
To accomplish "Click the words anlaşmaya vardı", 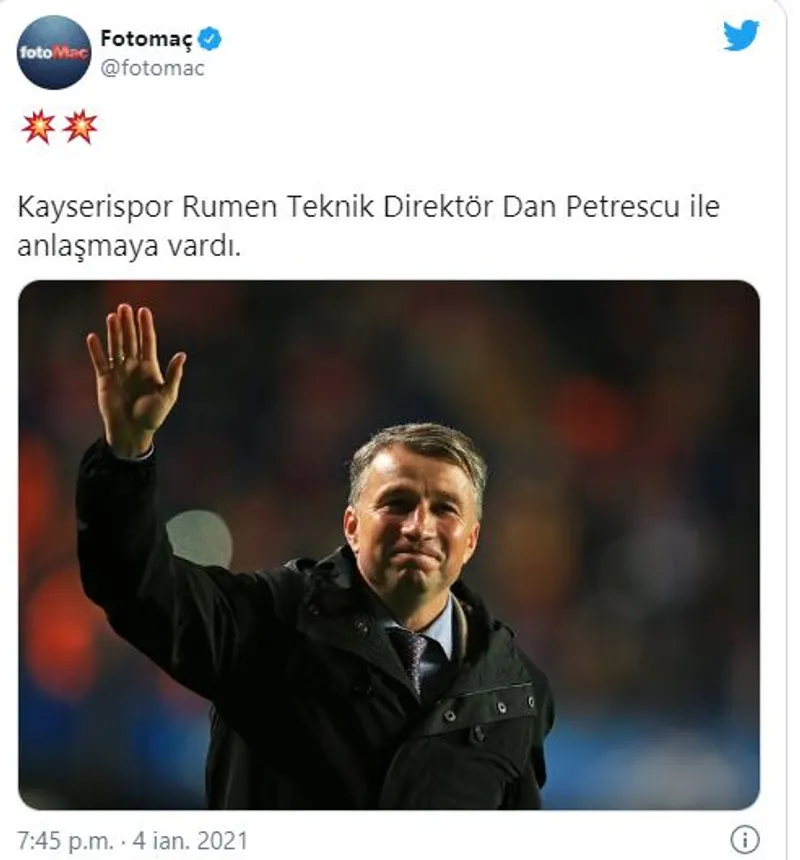I will (x=130, y=246).
